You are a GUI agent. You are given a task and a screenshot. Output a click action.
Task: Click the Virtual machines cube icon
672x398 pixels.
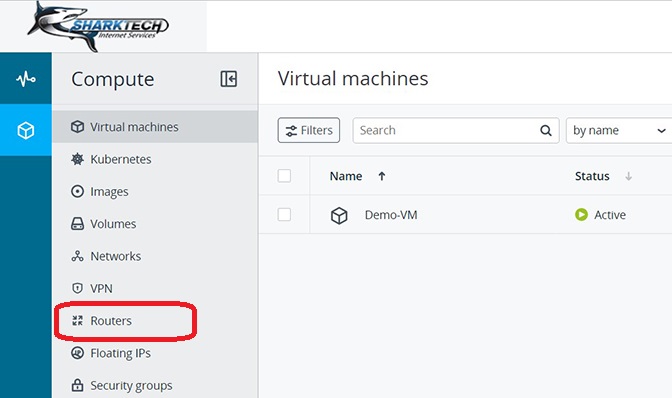pyautogui.click(x=77, y=127)
